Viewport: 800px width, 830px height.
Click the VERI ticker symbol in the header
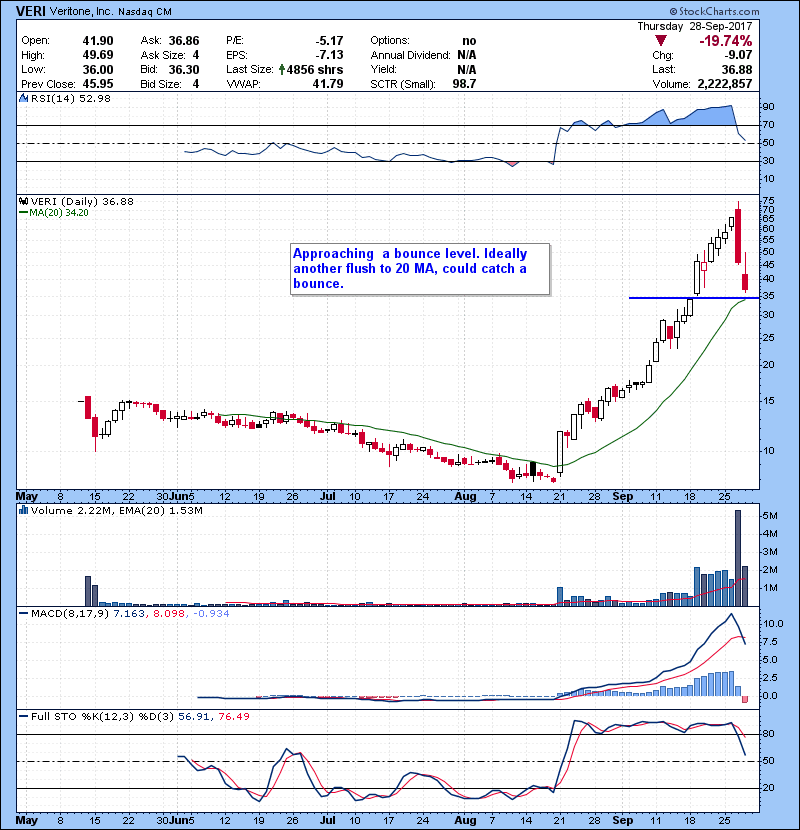tap(31, 11)
